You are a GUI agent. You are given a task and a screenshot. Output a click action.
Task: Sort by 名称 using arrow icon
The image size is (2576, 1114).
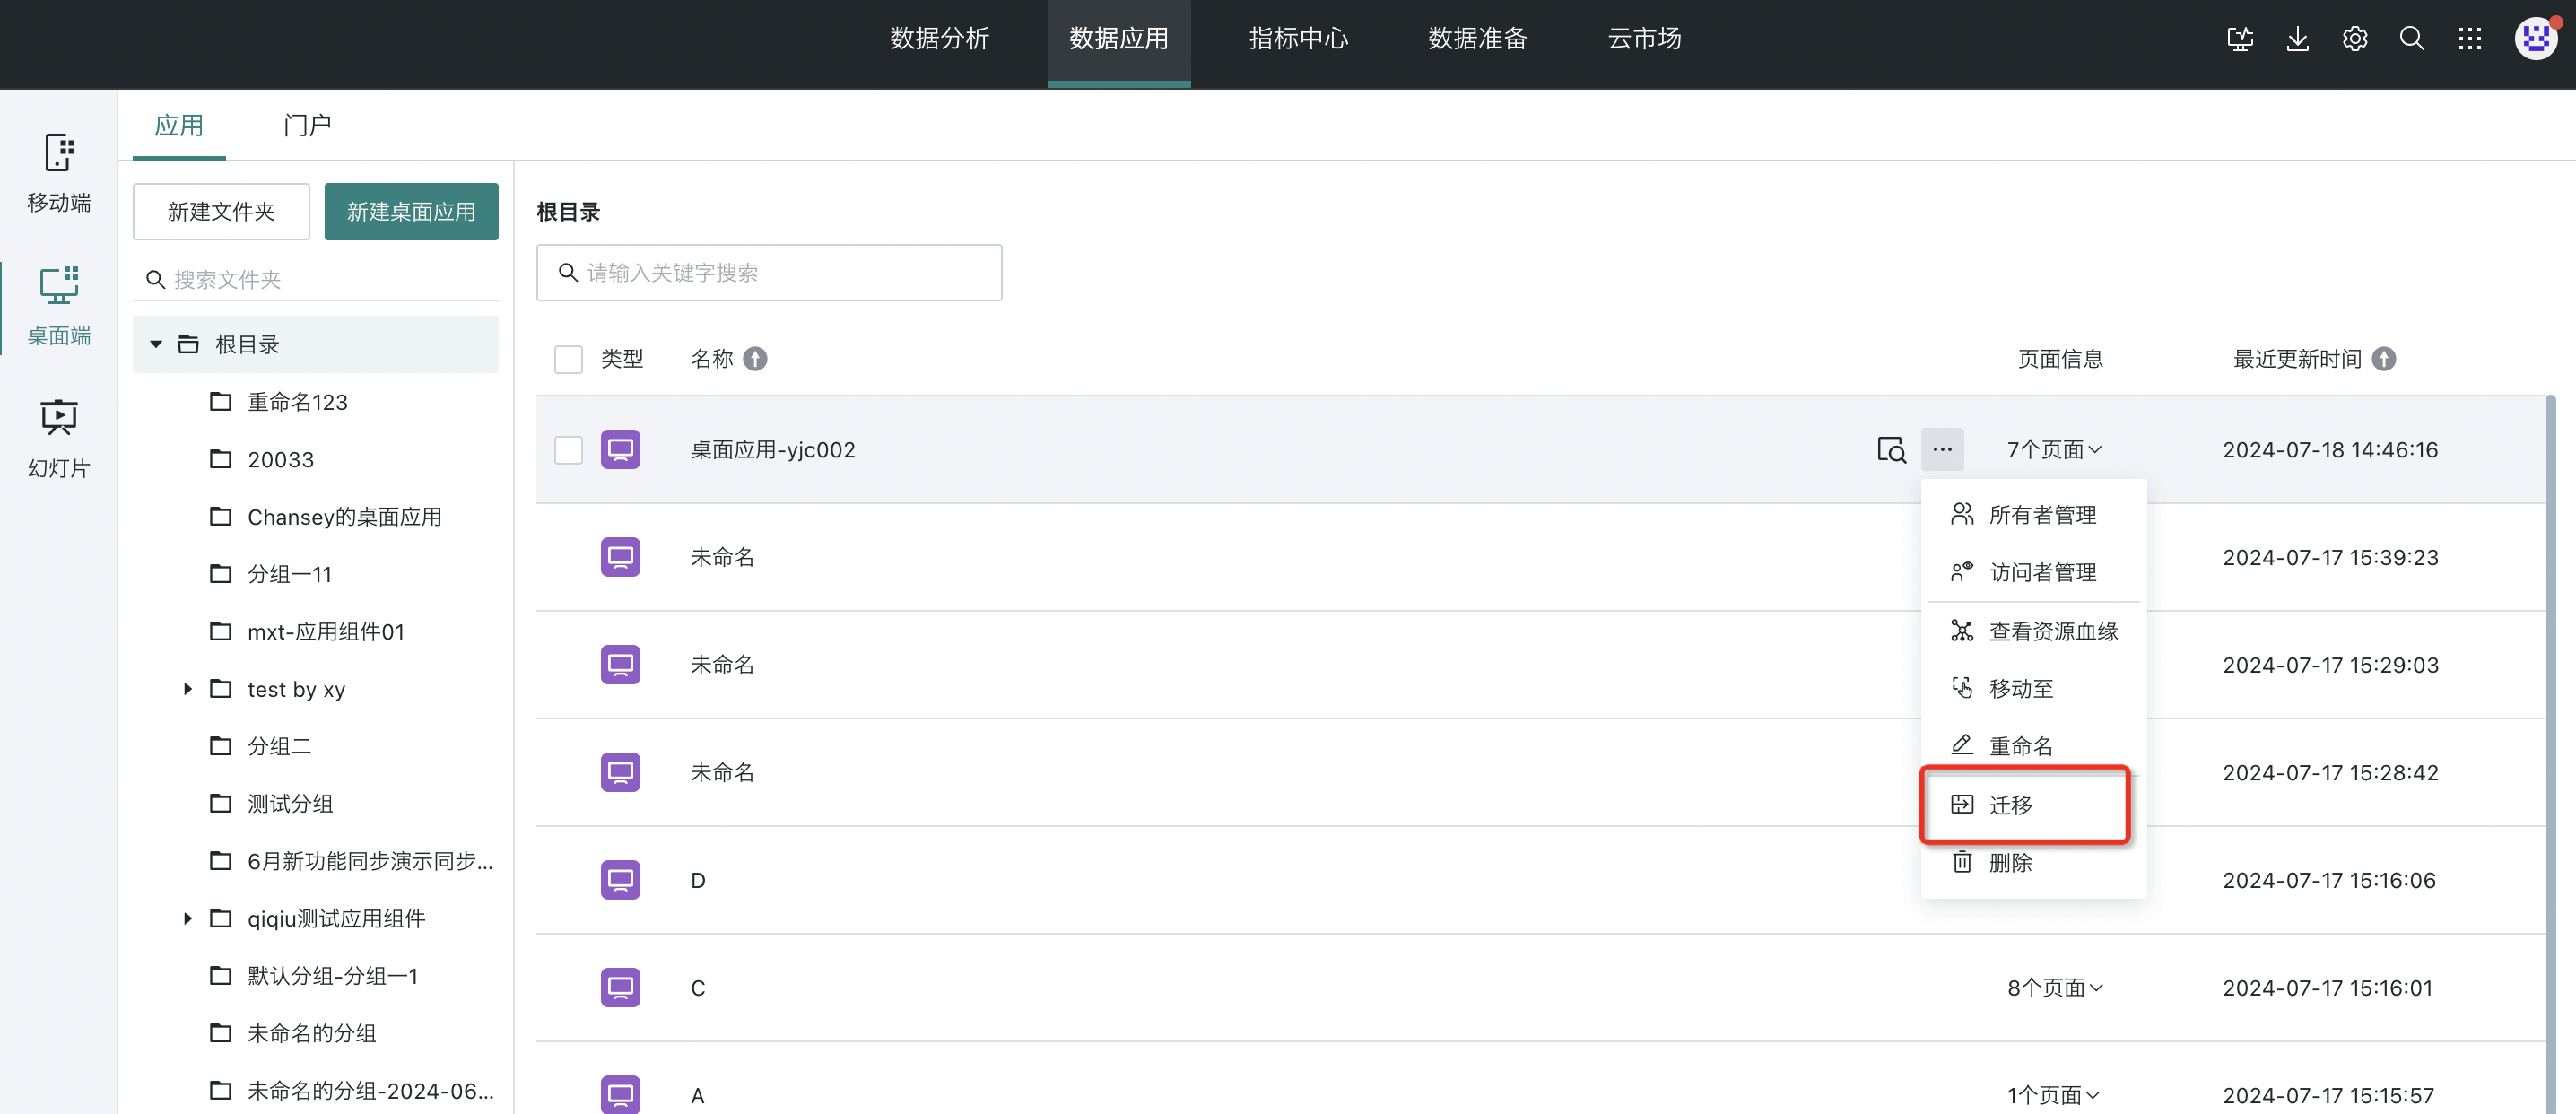coord(756,359)
